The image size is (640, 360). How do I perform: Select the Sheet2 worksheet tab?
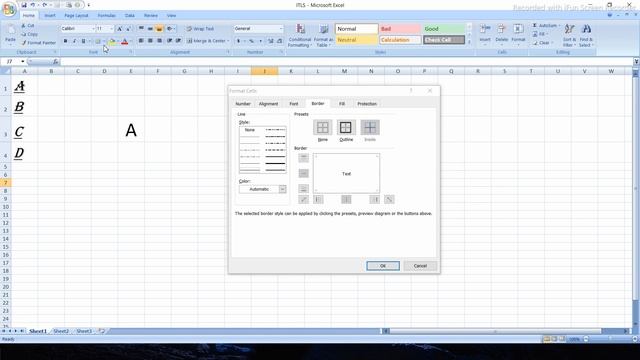61,331
